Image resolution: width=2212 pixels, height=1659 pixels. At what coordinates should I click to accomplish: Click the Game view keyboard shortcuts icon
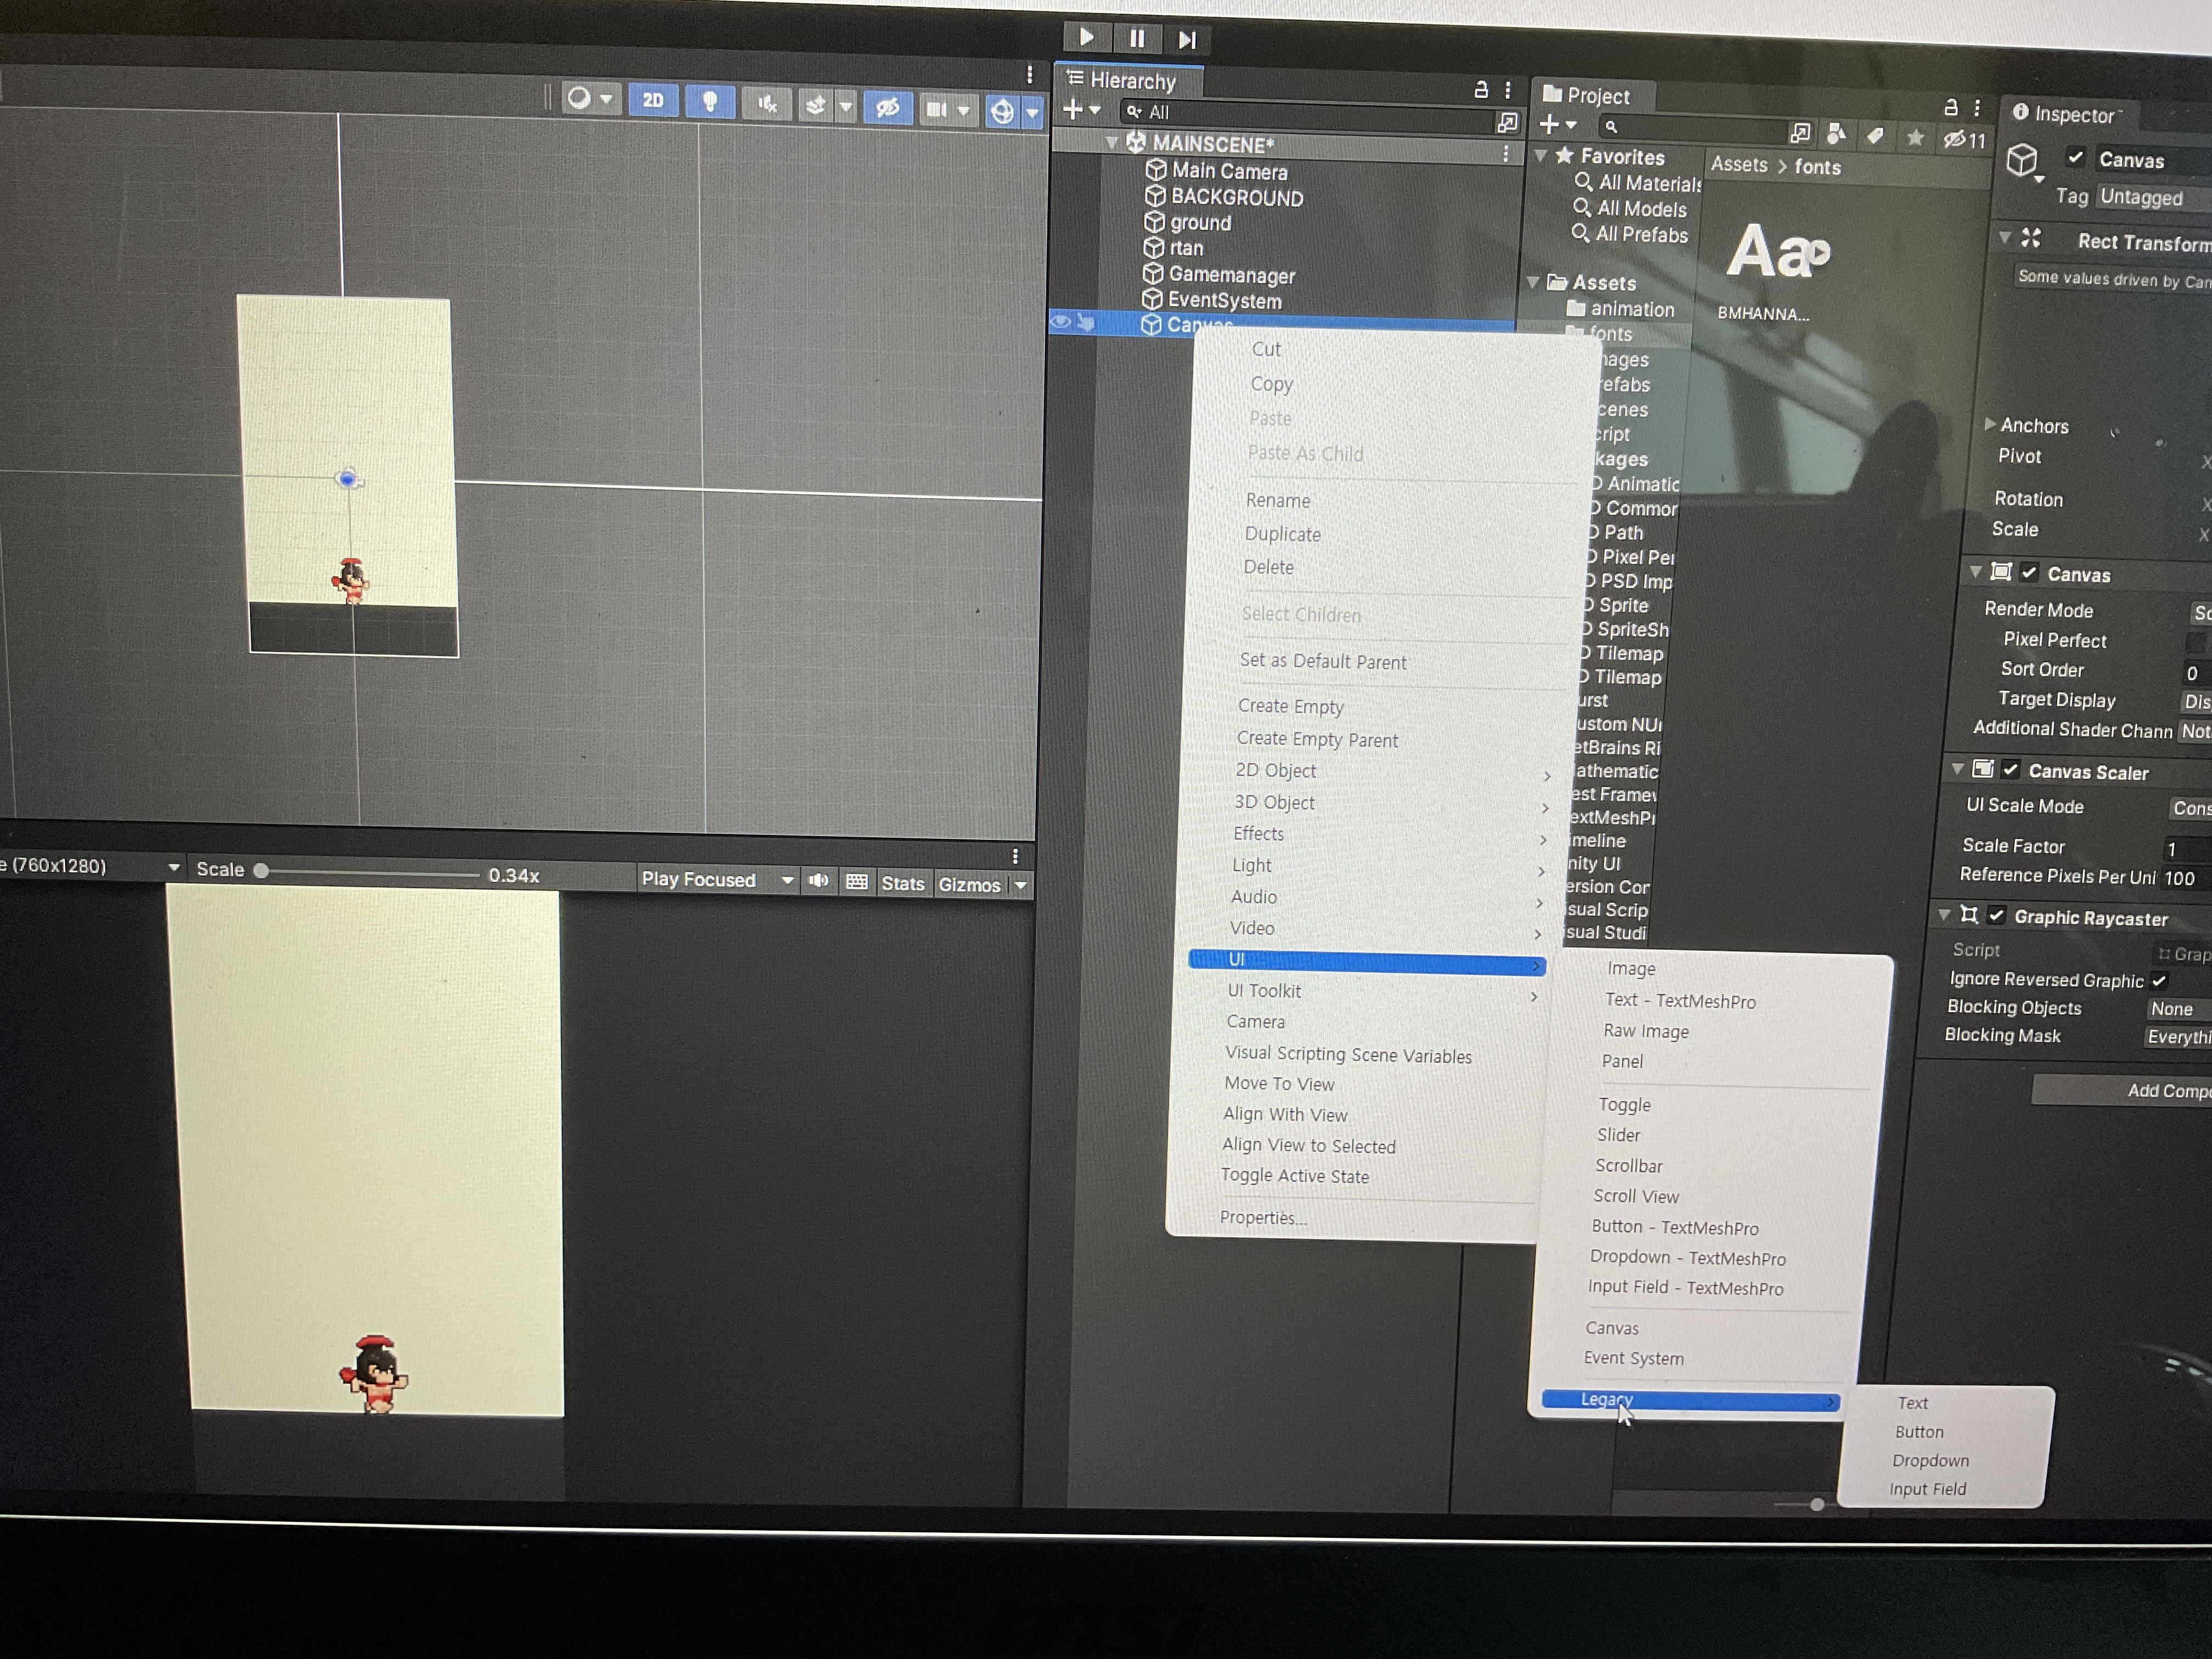pos(857,882)
